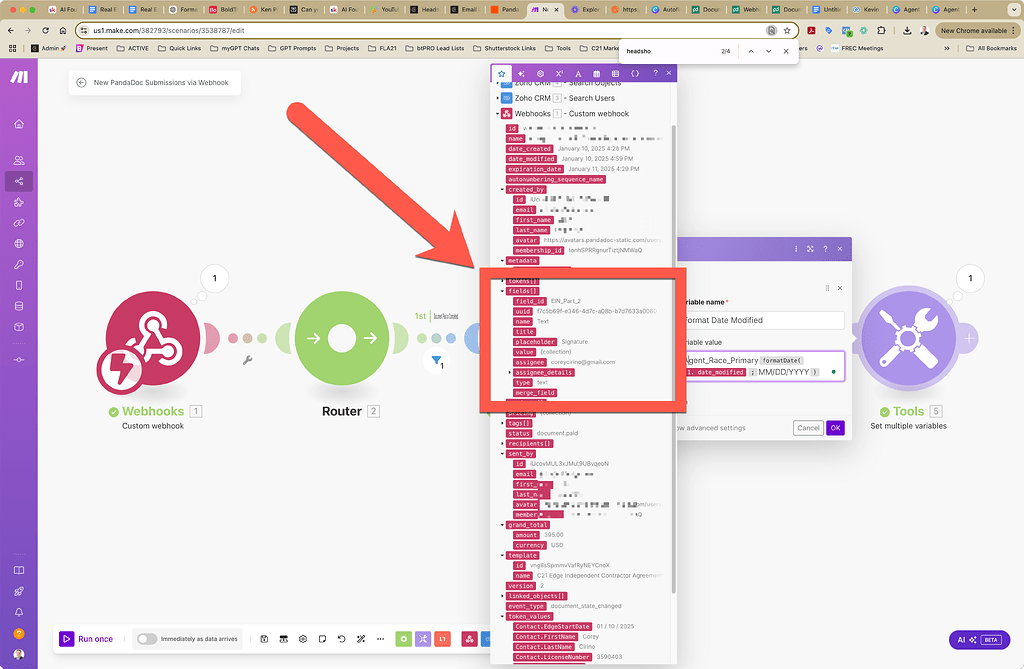Collapse the created_by node in webhook output
This screenshot has width=1024, height=669.
point(502,189)
